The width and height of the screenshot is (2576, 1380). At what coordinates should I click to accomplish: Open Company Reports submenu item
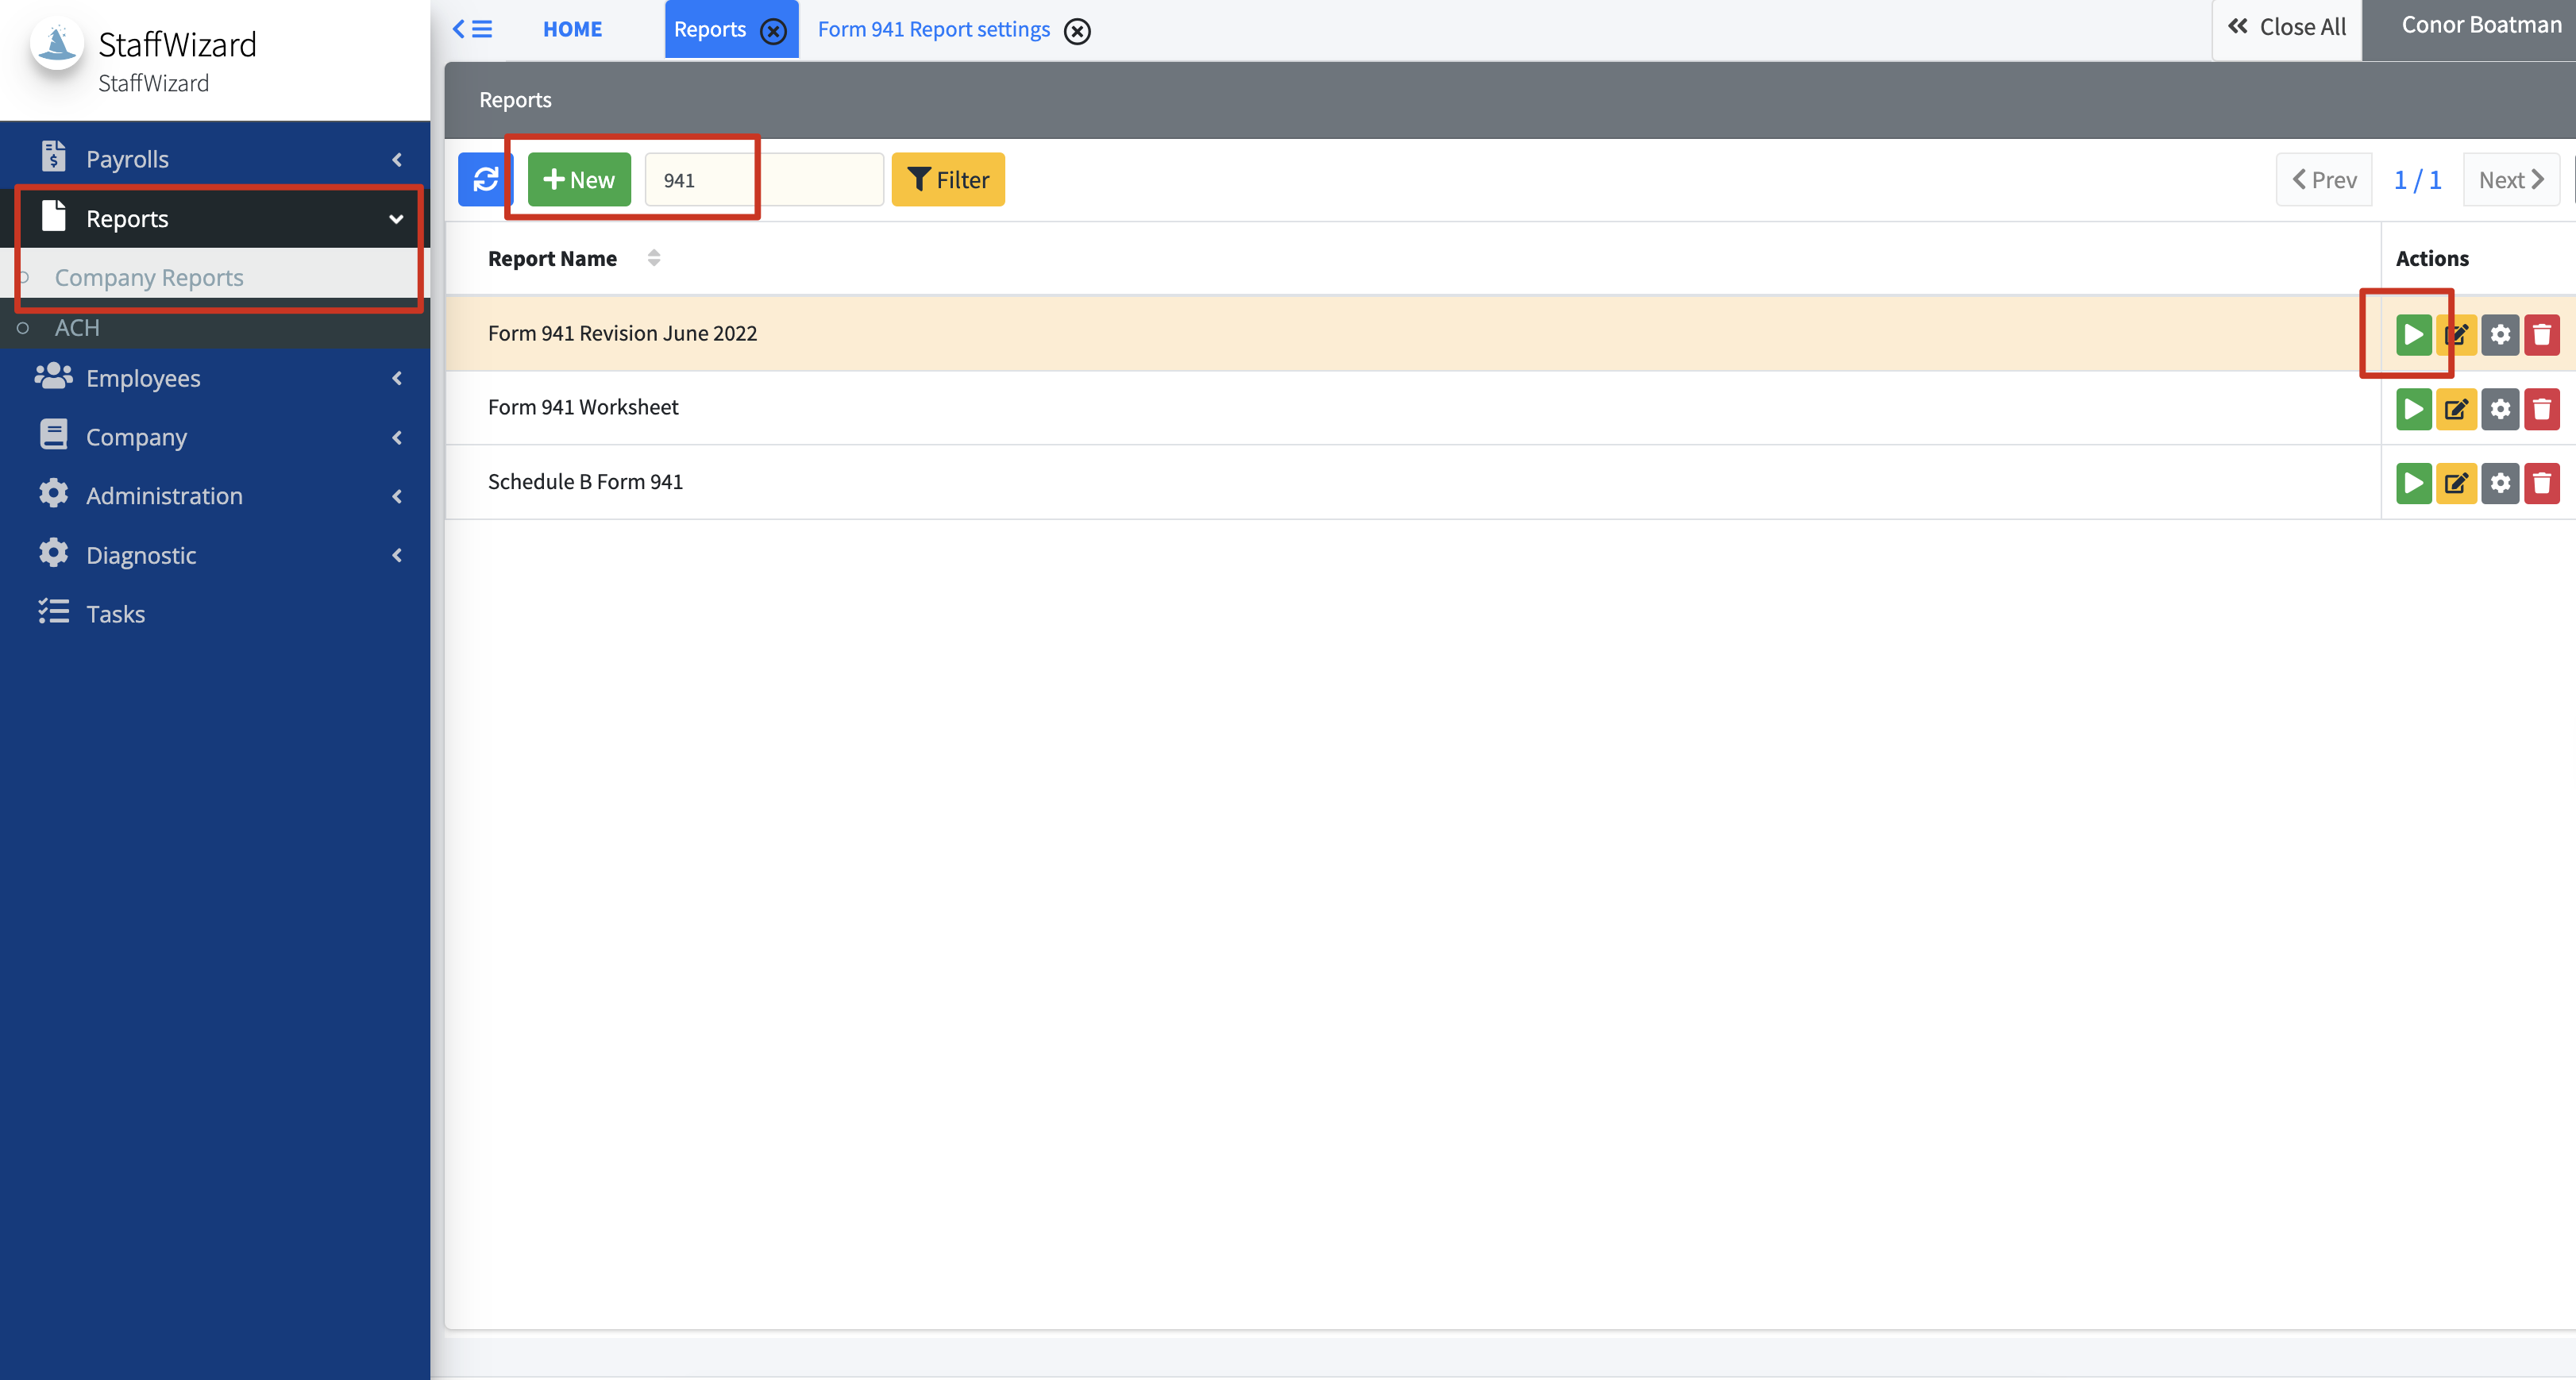[149, 277]
